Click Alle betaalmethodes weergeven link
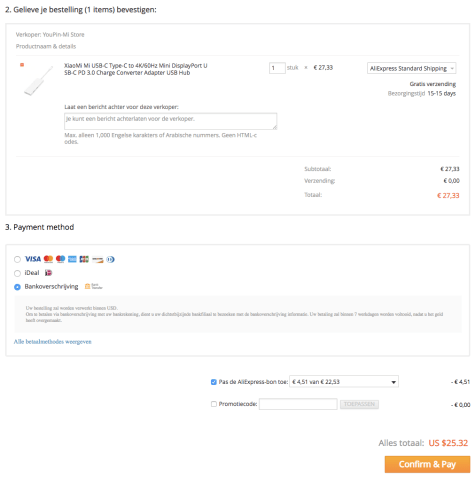The image size is (475, 477). point(52,342)
